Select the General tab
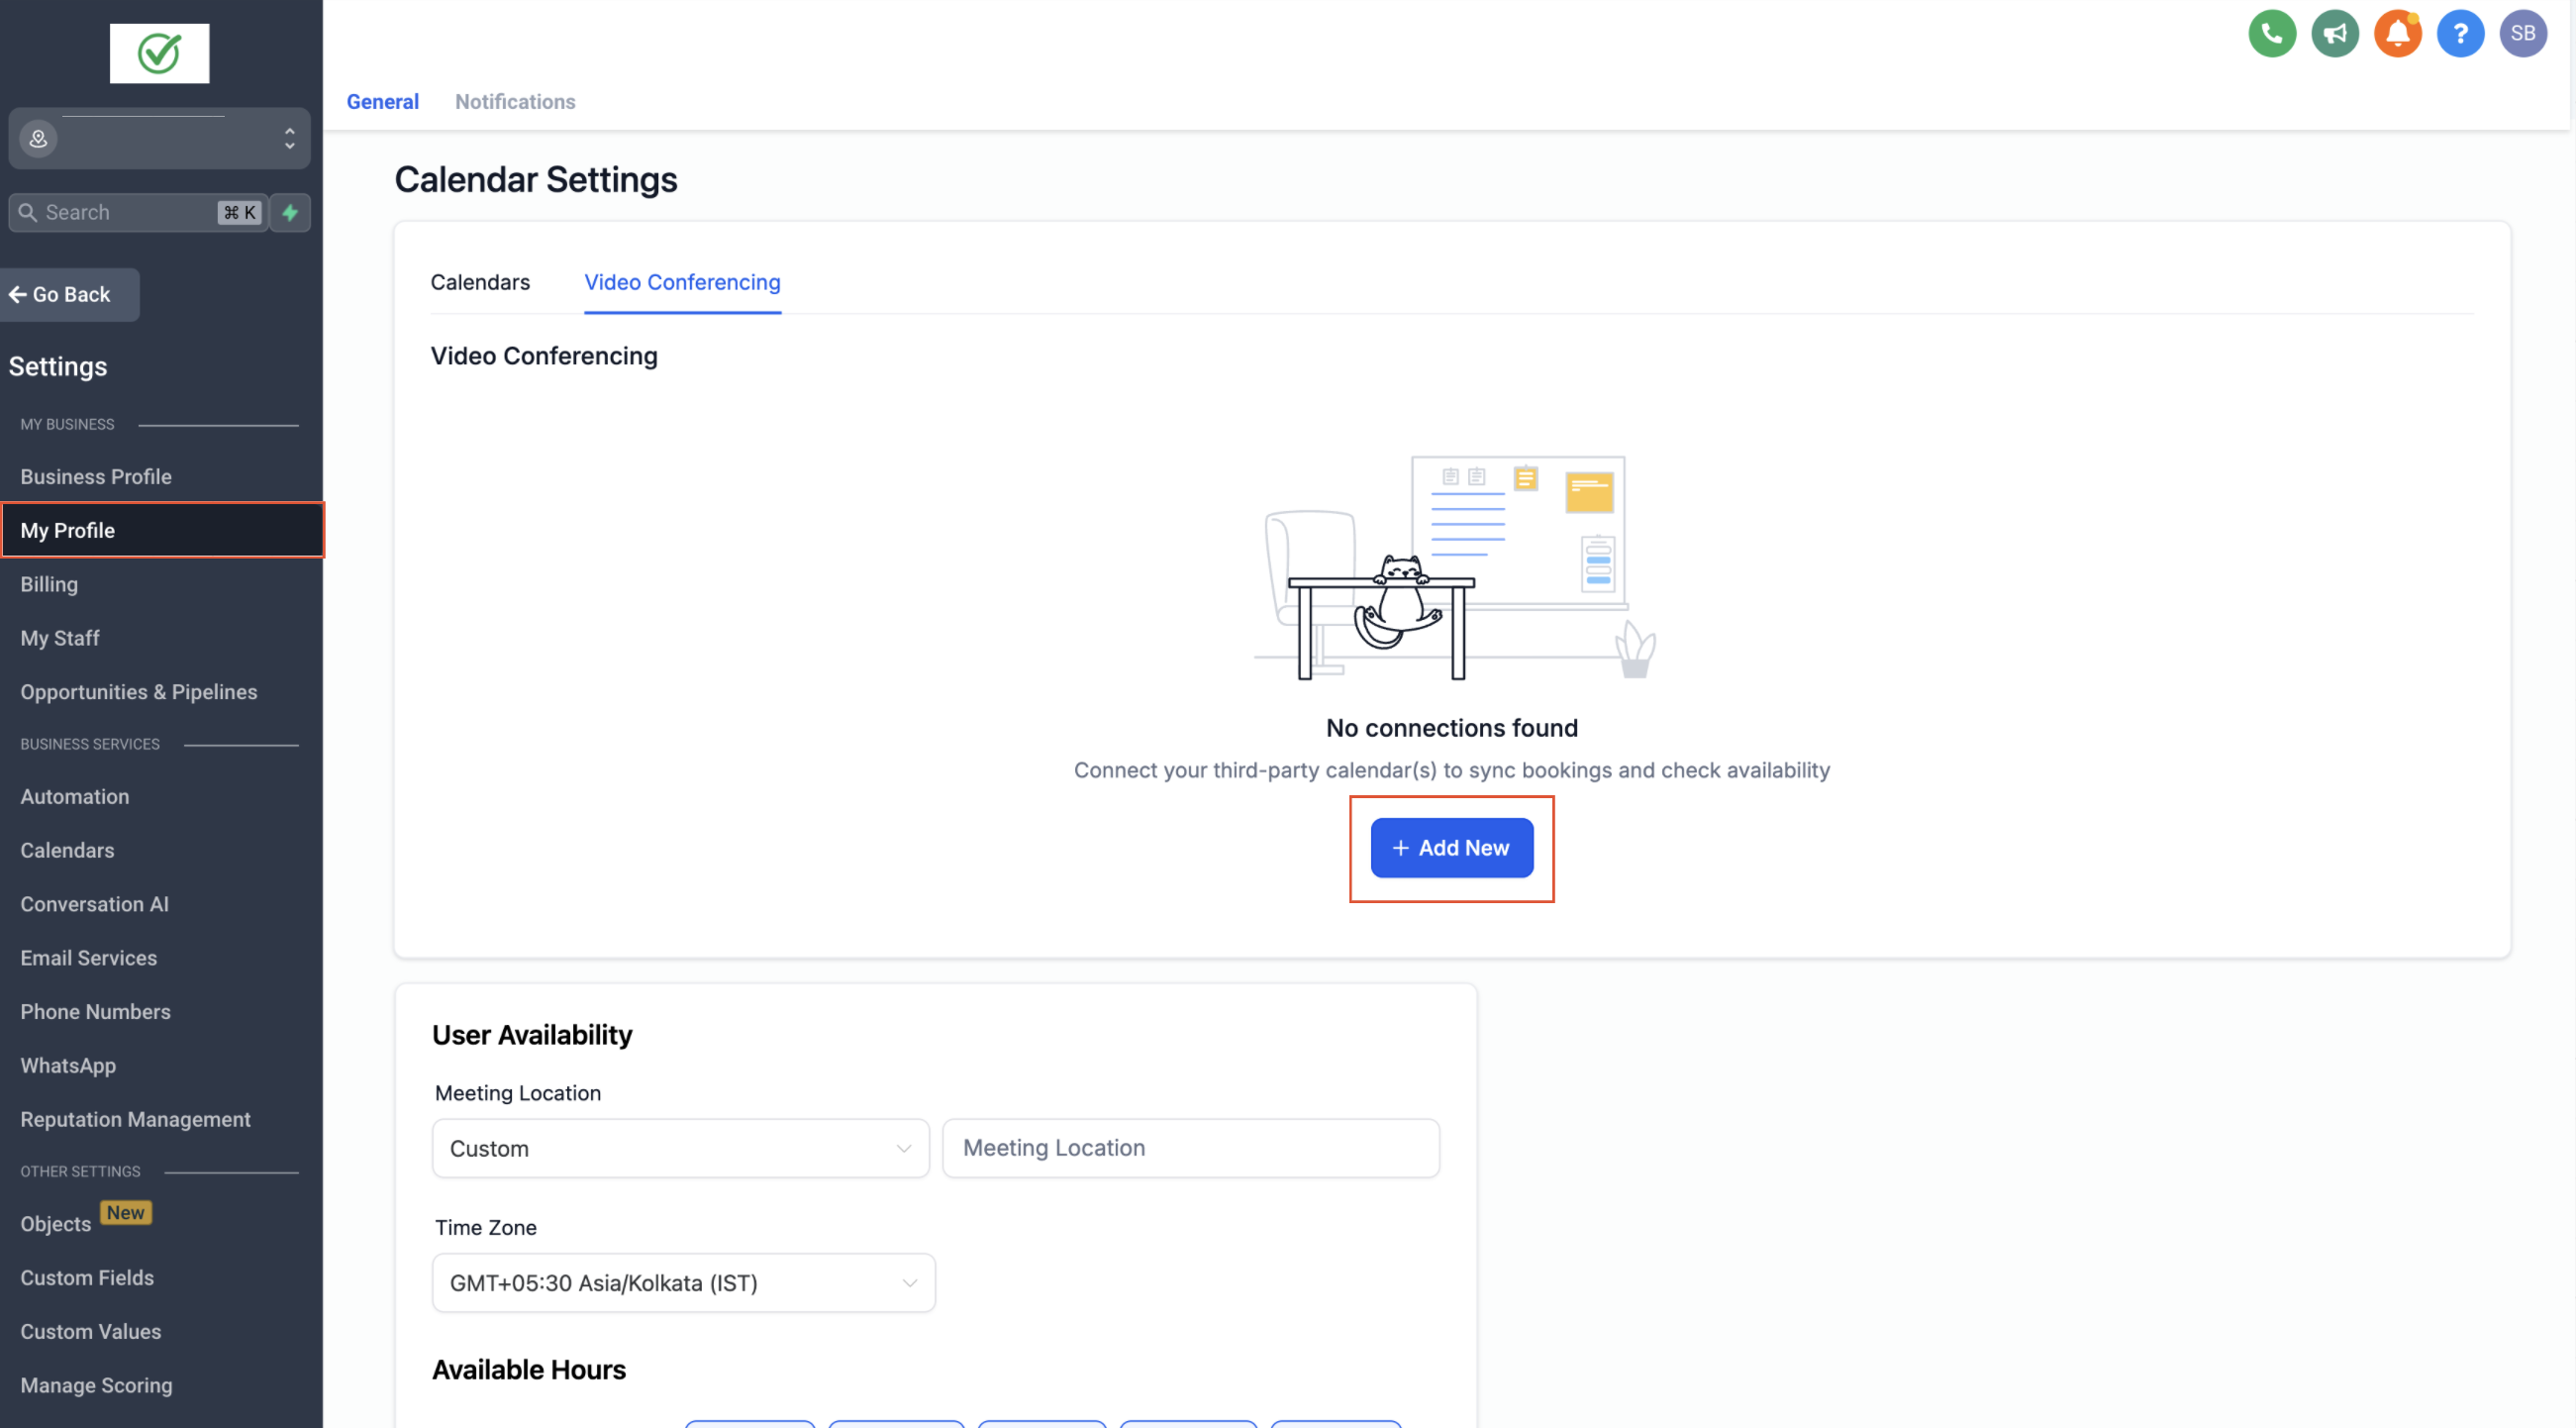The image size is (2576, 1428). pos(382,101)
